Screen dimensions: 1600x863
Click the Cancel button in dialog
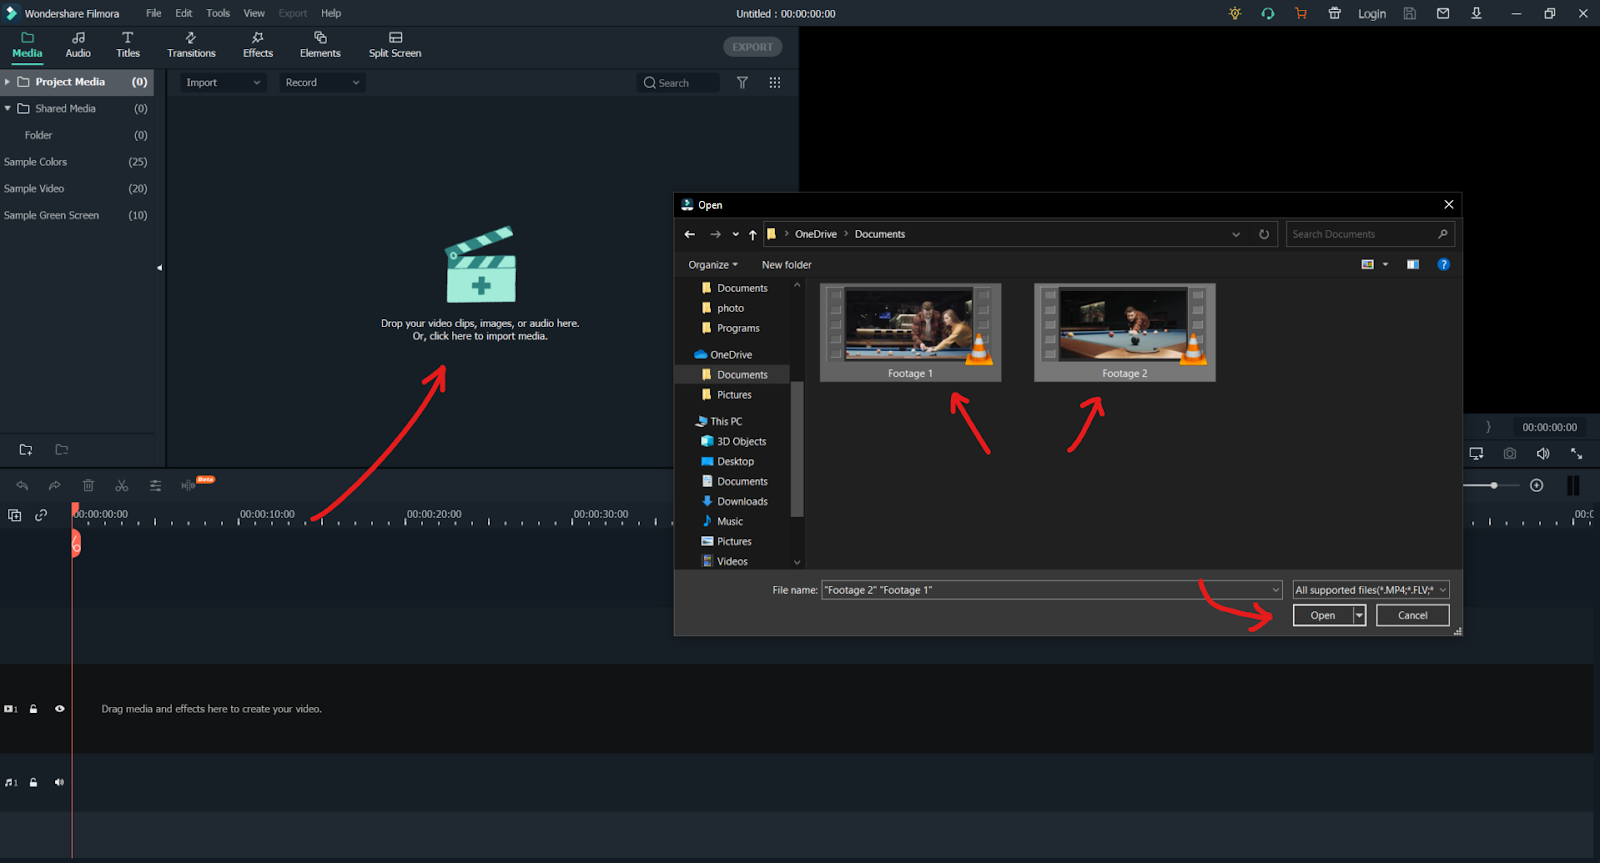[1413, 616]
